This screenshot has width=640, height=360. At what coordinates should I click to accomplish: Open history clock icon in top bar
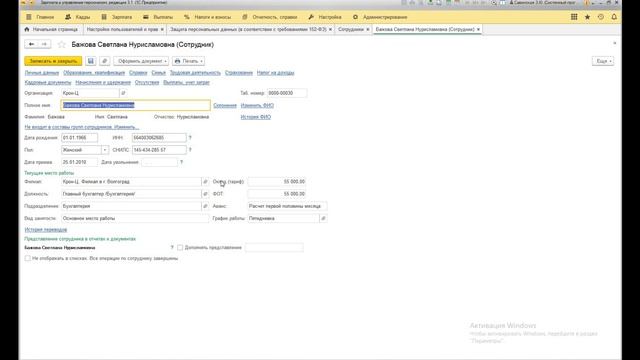(x=601, y=17)
